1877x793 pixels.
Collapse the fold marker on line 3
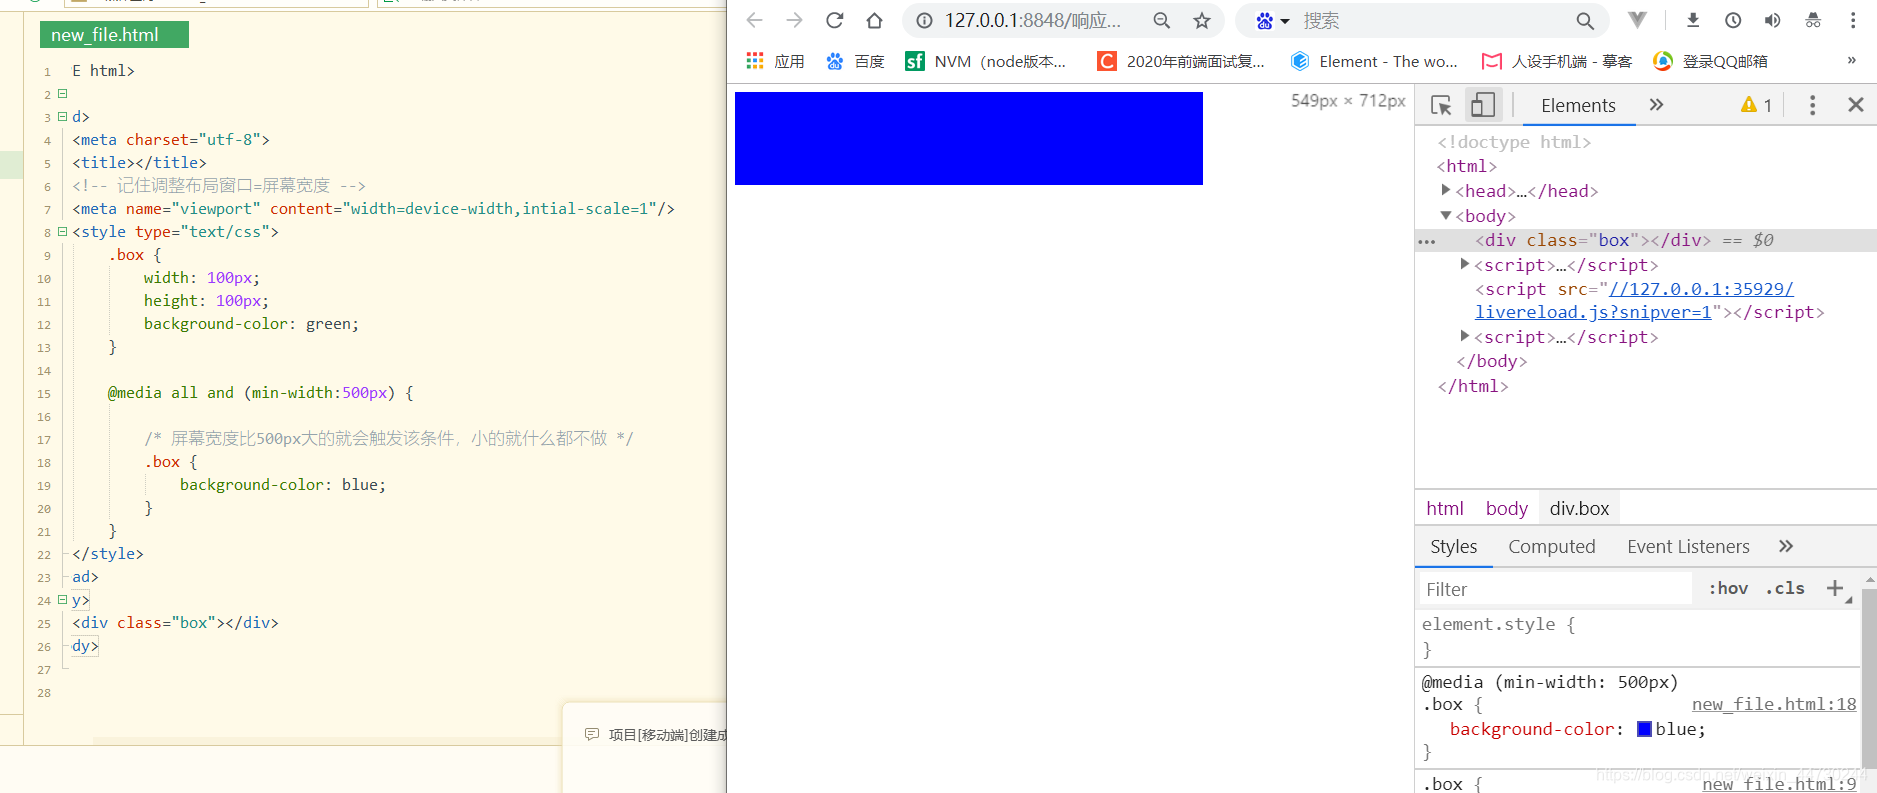[x=62, y=116]
